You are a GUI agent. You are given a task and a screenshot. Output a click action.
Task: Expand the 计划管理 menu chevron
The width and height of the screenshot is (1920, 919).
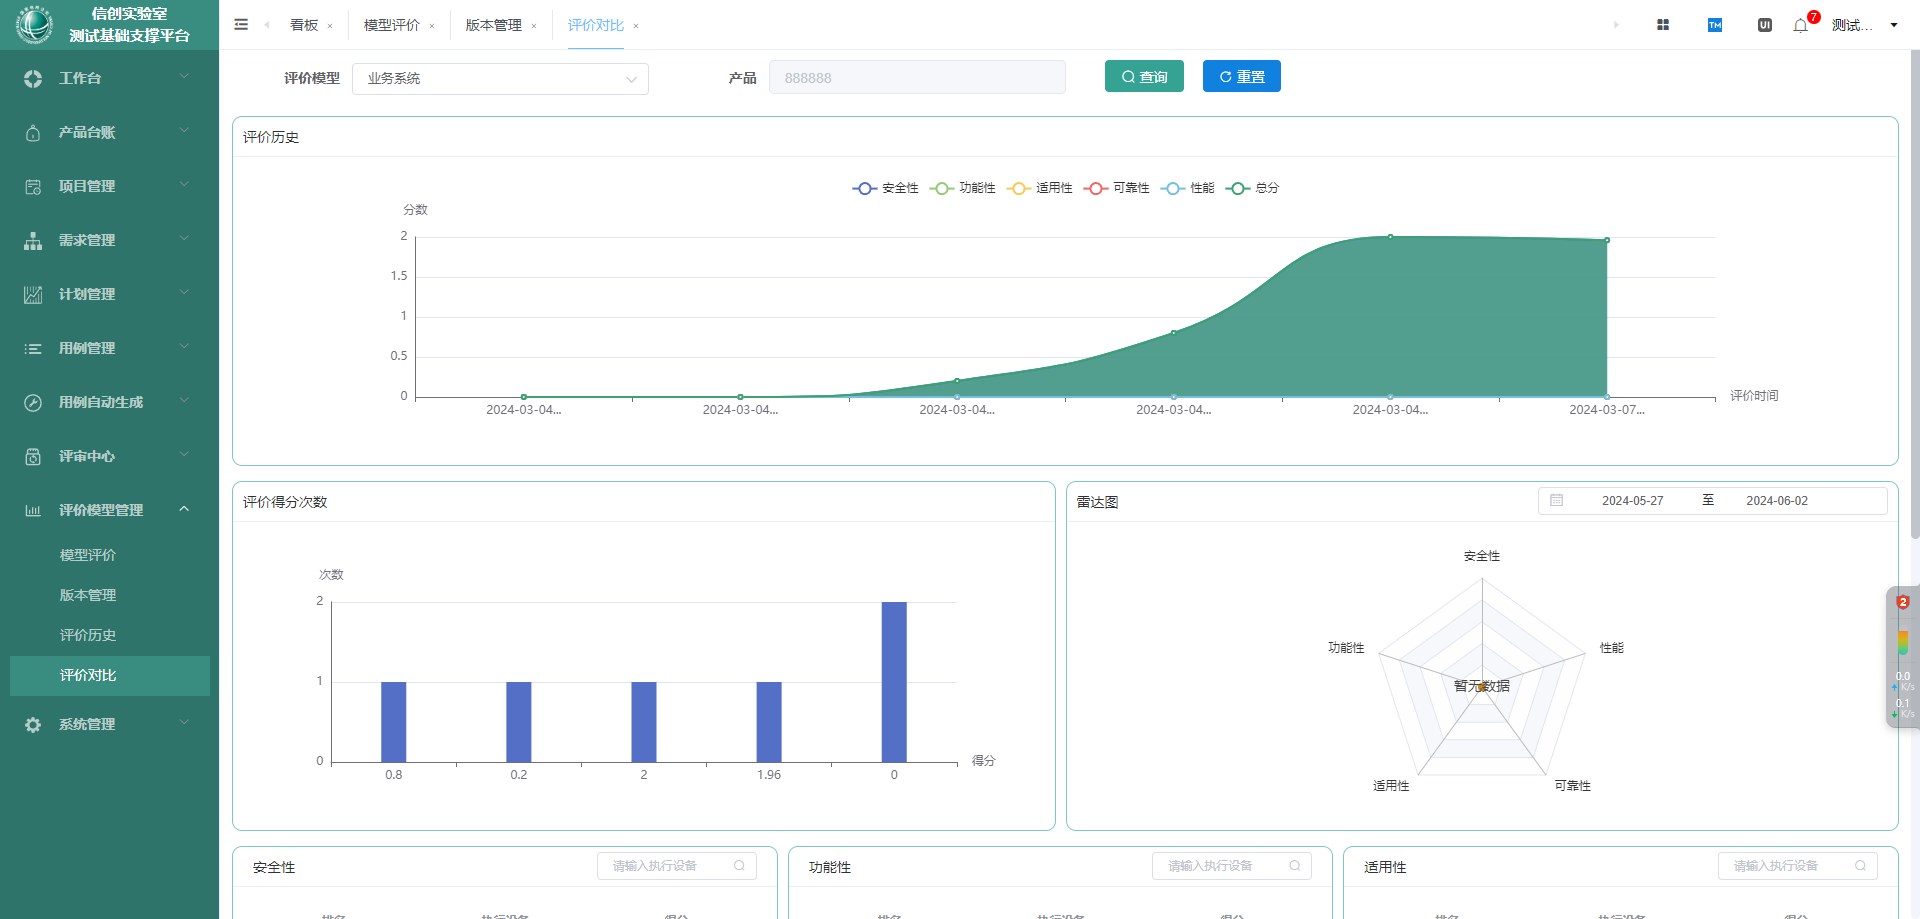(184, 293)
